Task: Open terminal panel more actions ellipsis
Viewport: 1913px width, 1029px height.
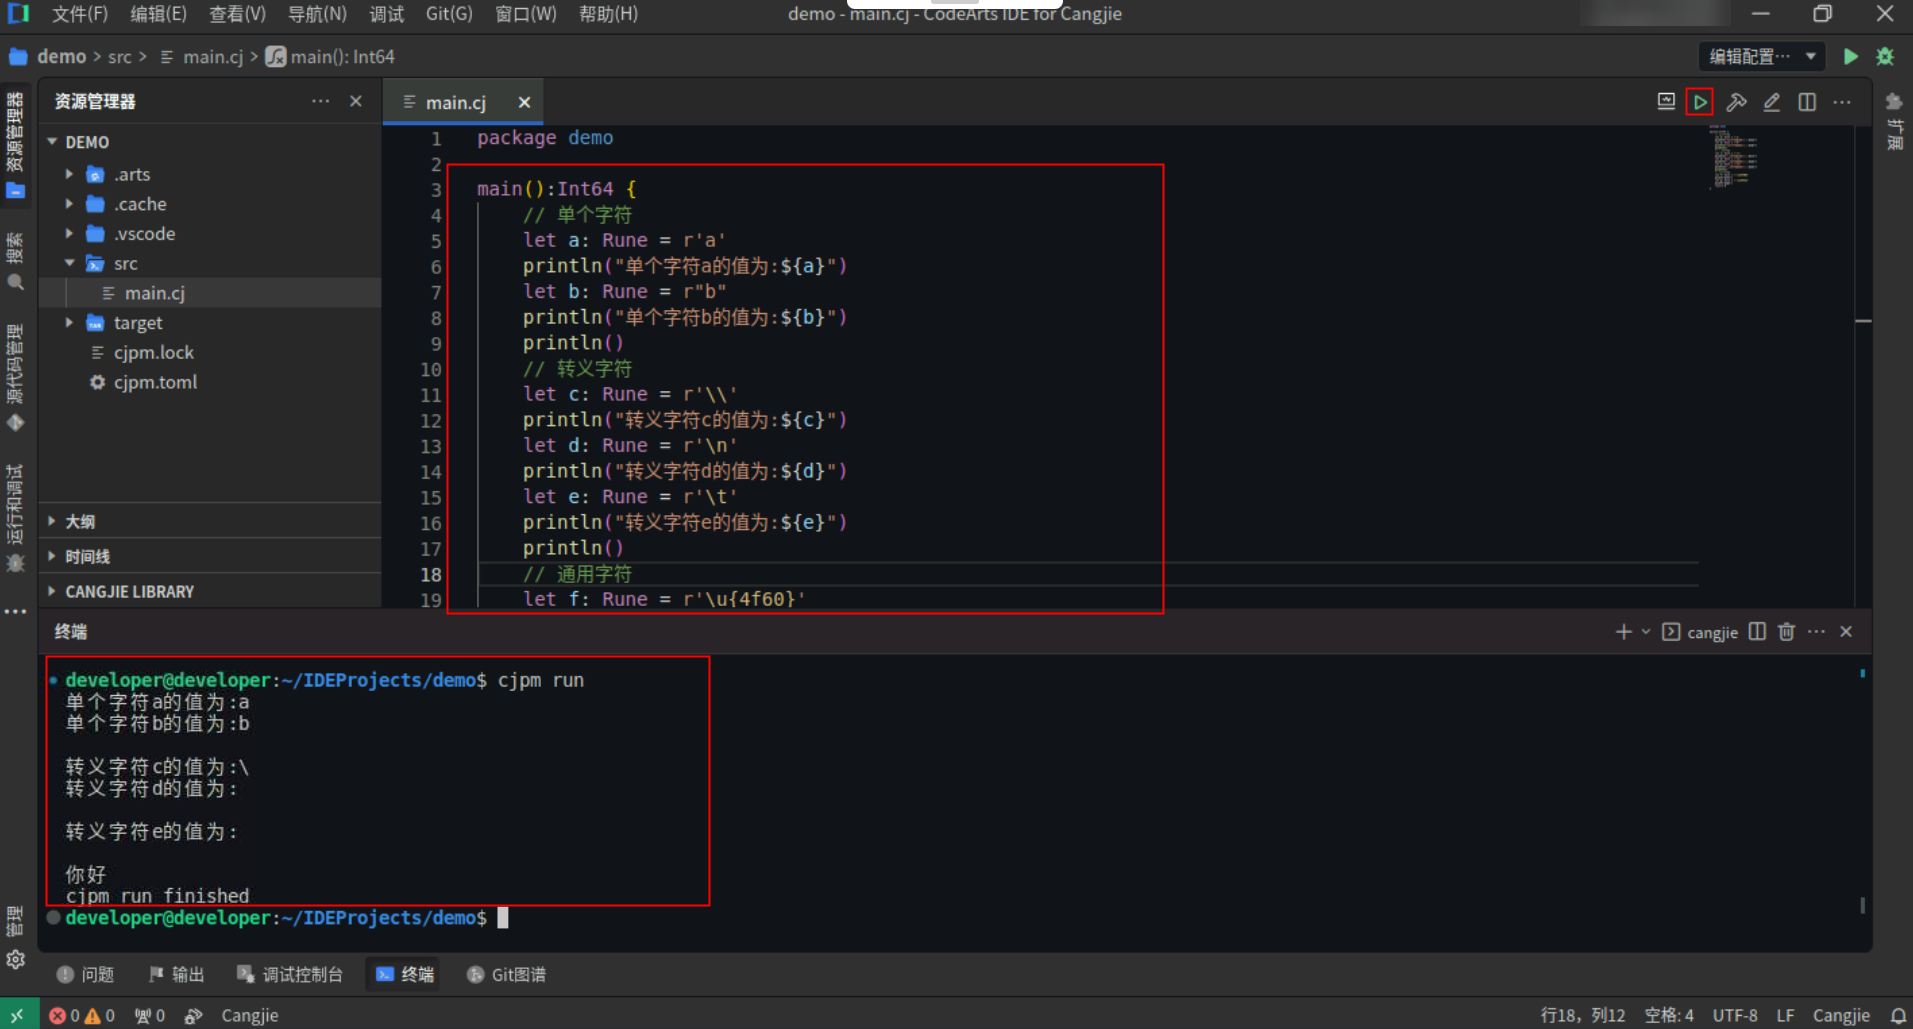Action: 1817,632
